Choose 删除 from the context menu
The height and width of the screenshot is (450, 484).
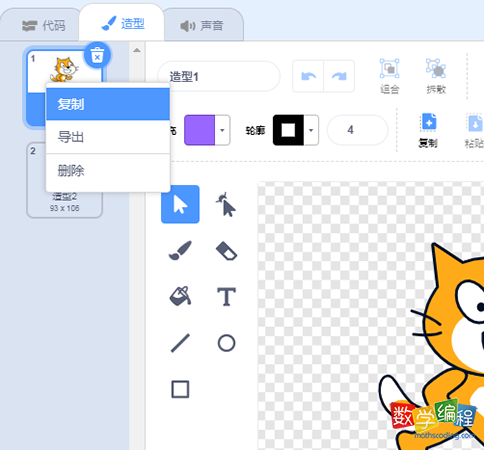(108, 171)
